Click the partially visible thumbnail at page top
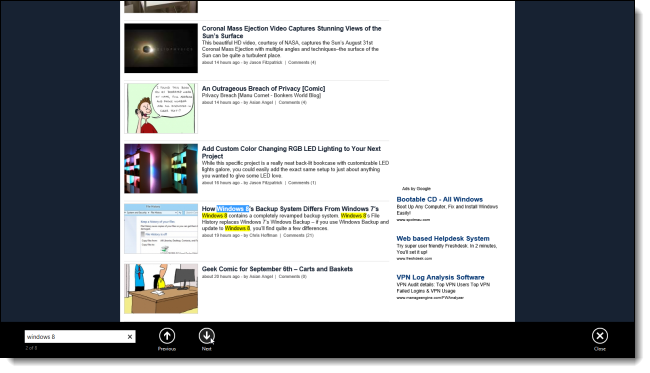Image resolution: width=650 pixels, height=373 pixels. pyautogui.click(x=161, y=6)
